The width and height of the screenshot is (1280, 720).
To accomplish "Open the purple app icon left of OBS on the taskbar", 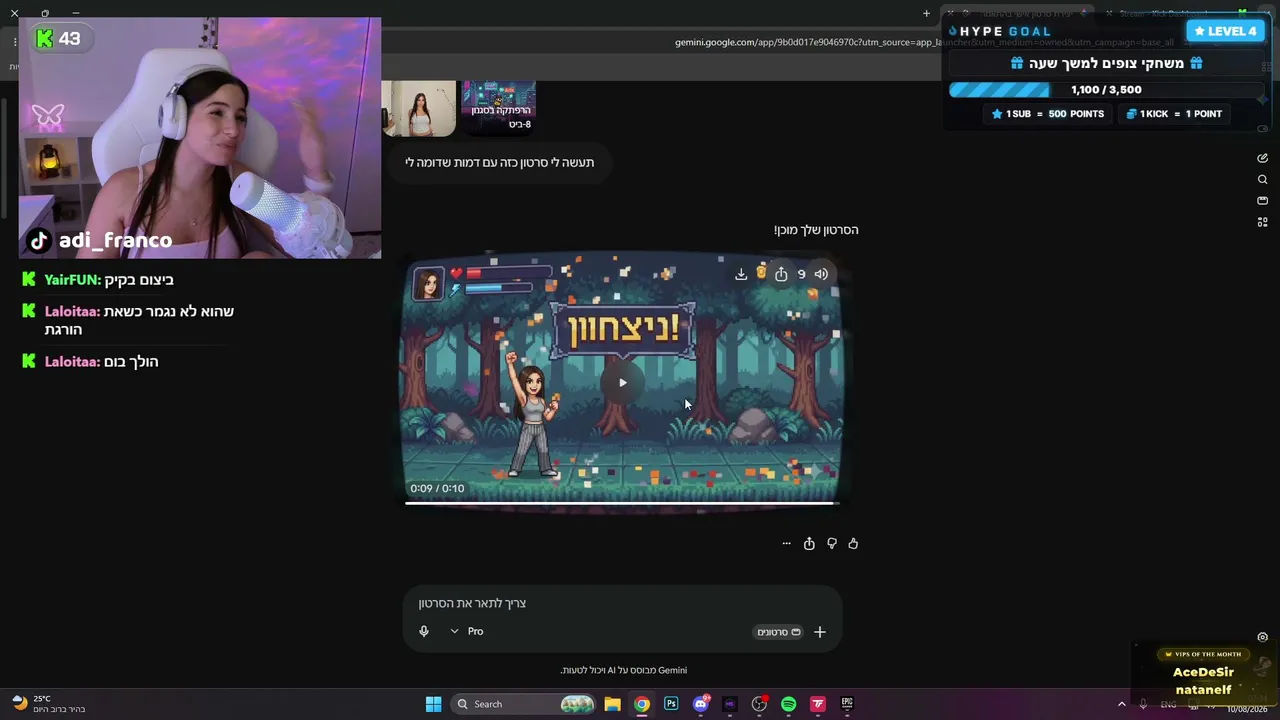I will [x=730, y=704].
